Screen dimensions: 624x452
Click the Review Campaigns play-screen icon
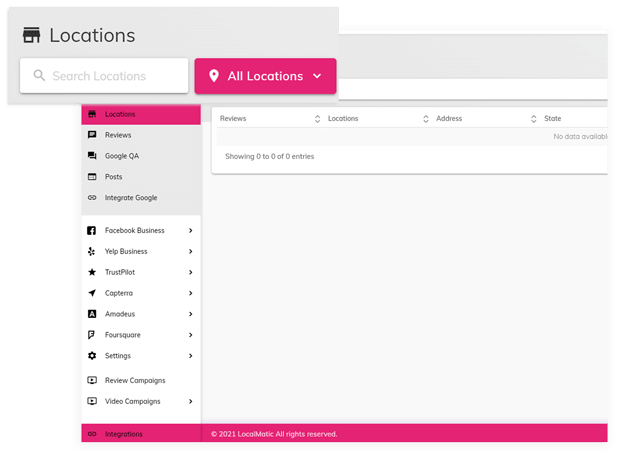pos(92,380)
